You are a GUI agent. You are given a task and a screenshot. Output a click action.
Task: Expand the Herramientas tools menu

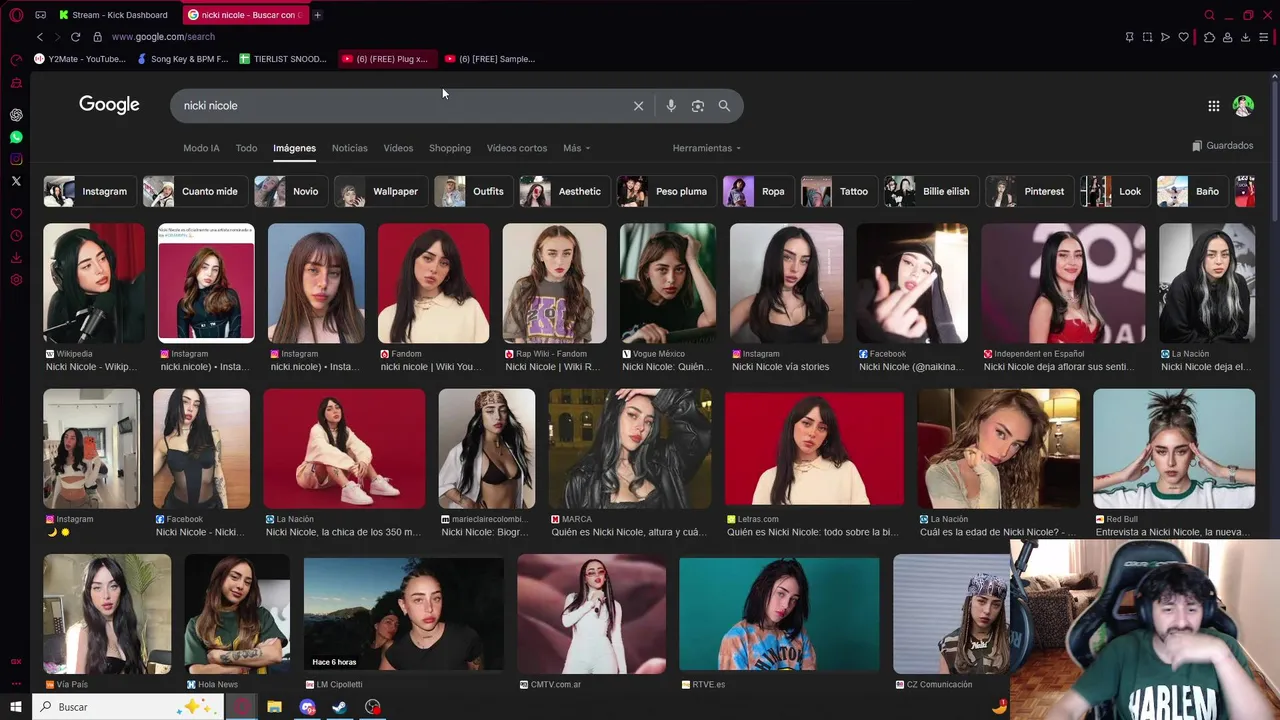pyautogui.click(x=707, y=148)
